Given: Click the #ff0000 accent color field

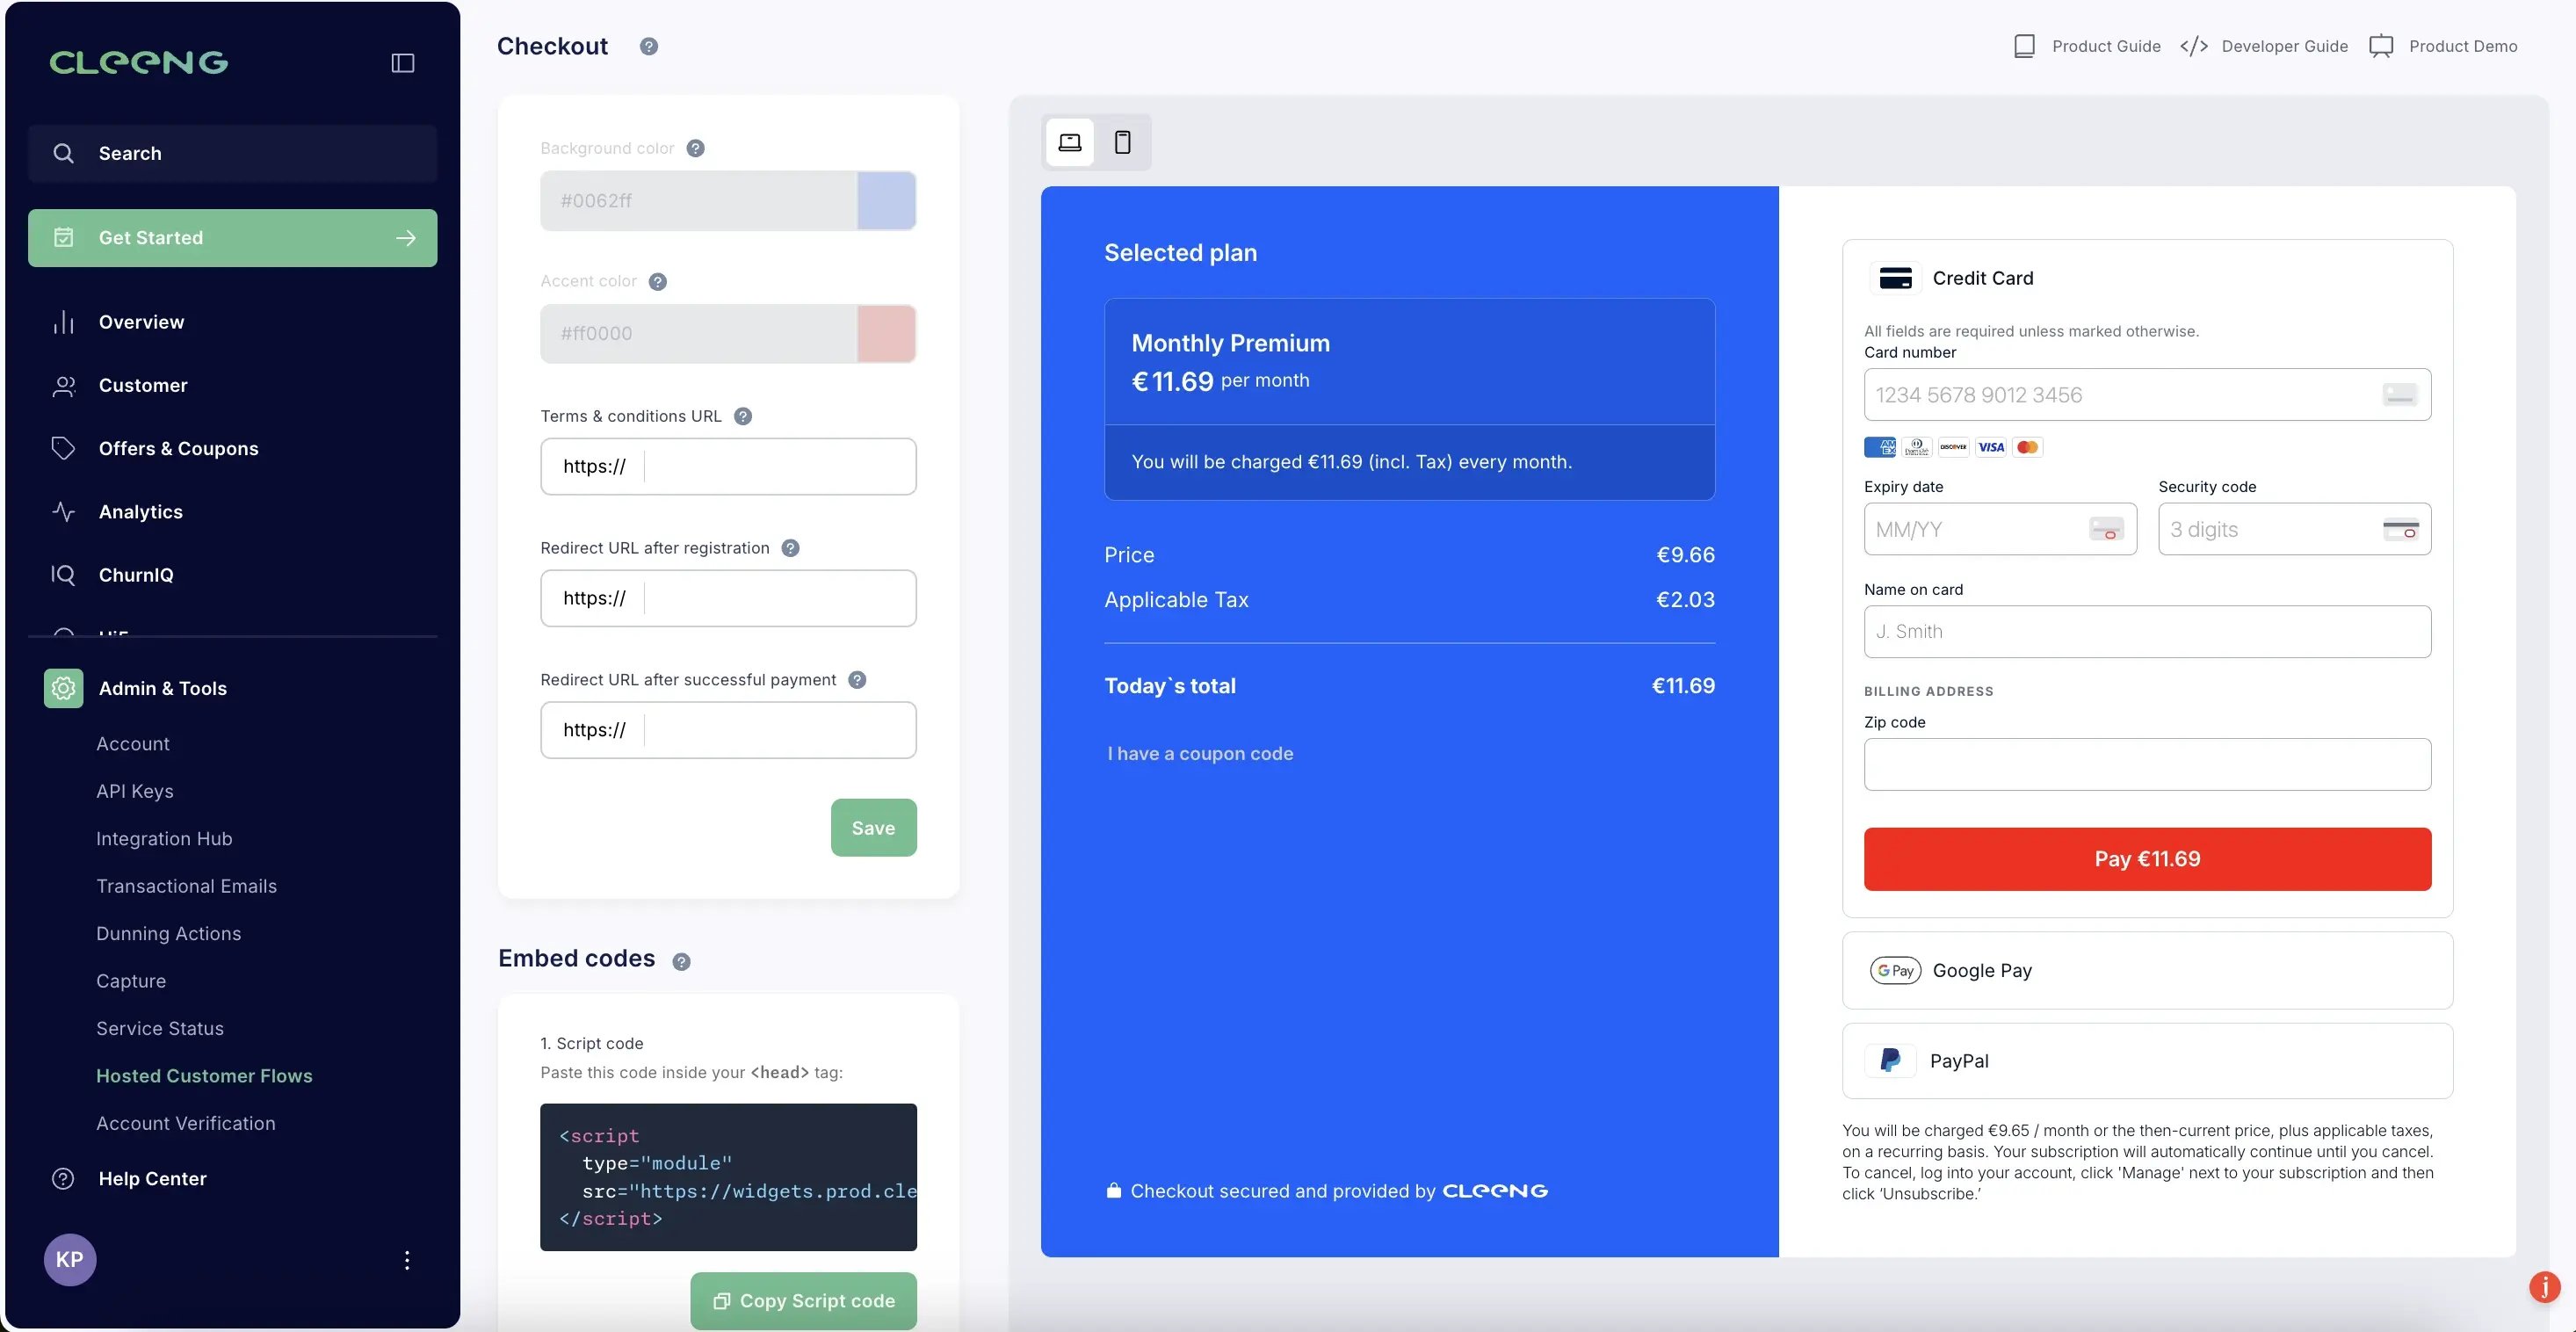Looking at the screenshot, I should pos(699,334).
